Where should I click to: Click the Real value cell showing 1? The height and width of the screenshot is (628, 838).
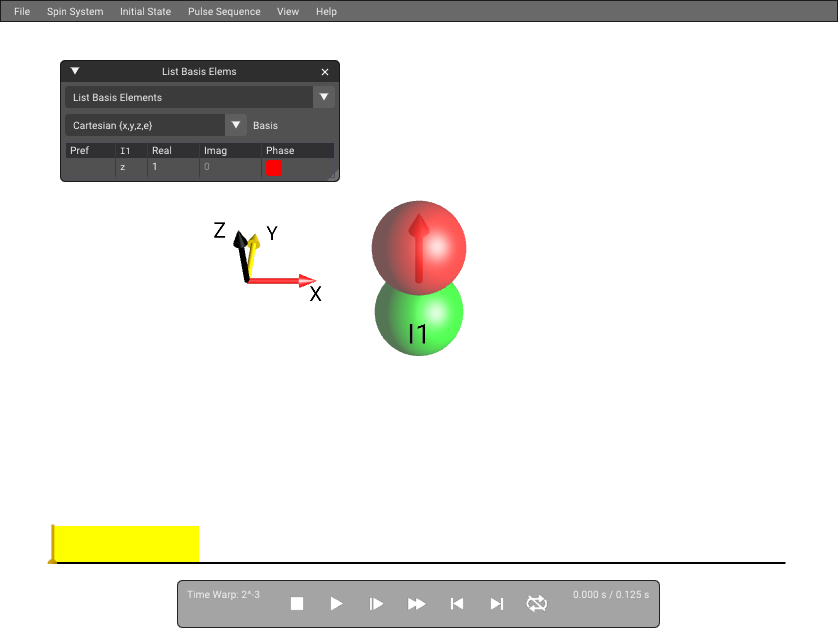[173, 167]
